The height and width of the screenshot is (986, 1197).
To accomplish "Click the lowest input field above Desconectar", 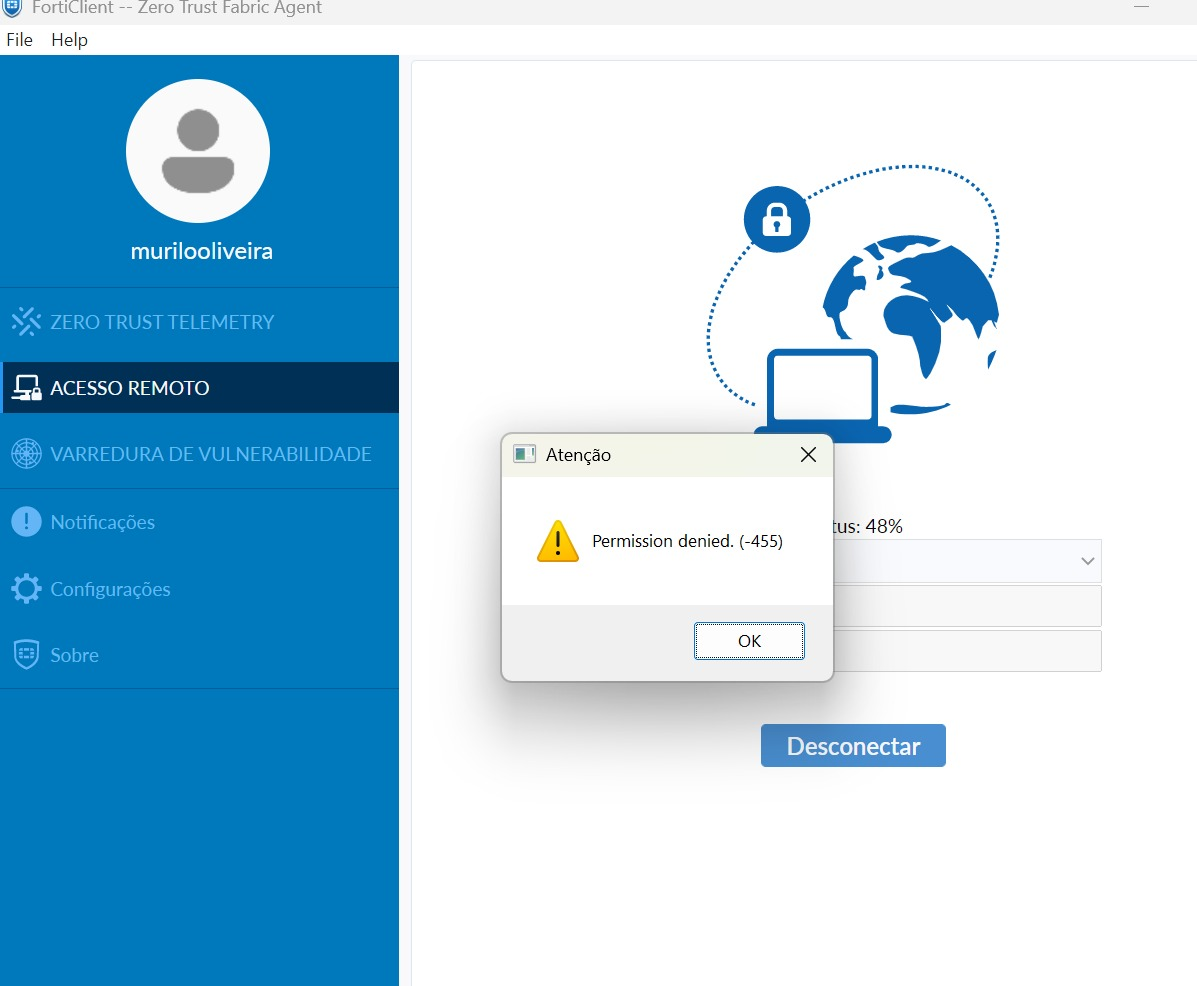I will tap(966, 651).
